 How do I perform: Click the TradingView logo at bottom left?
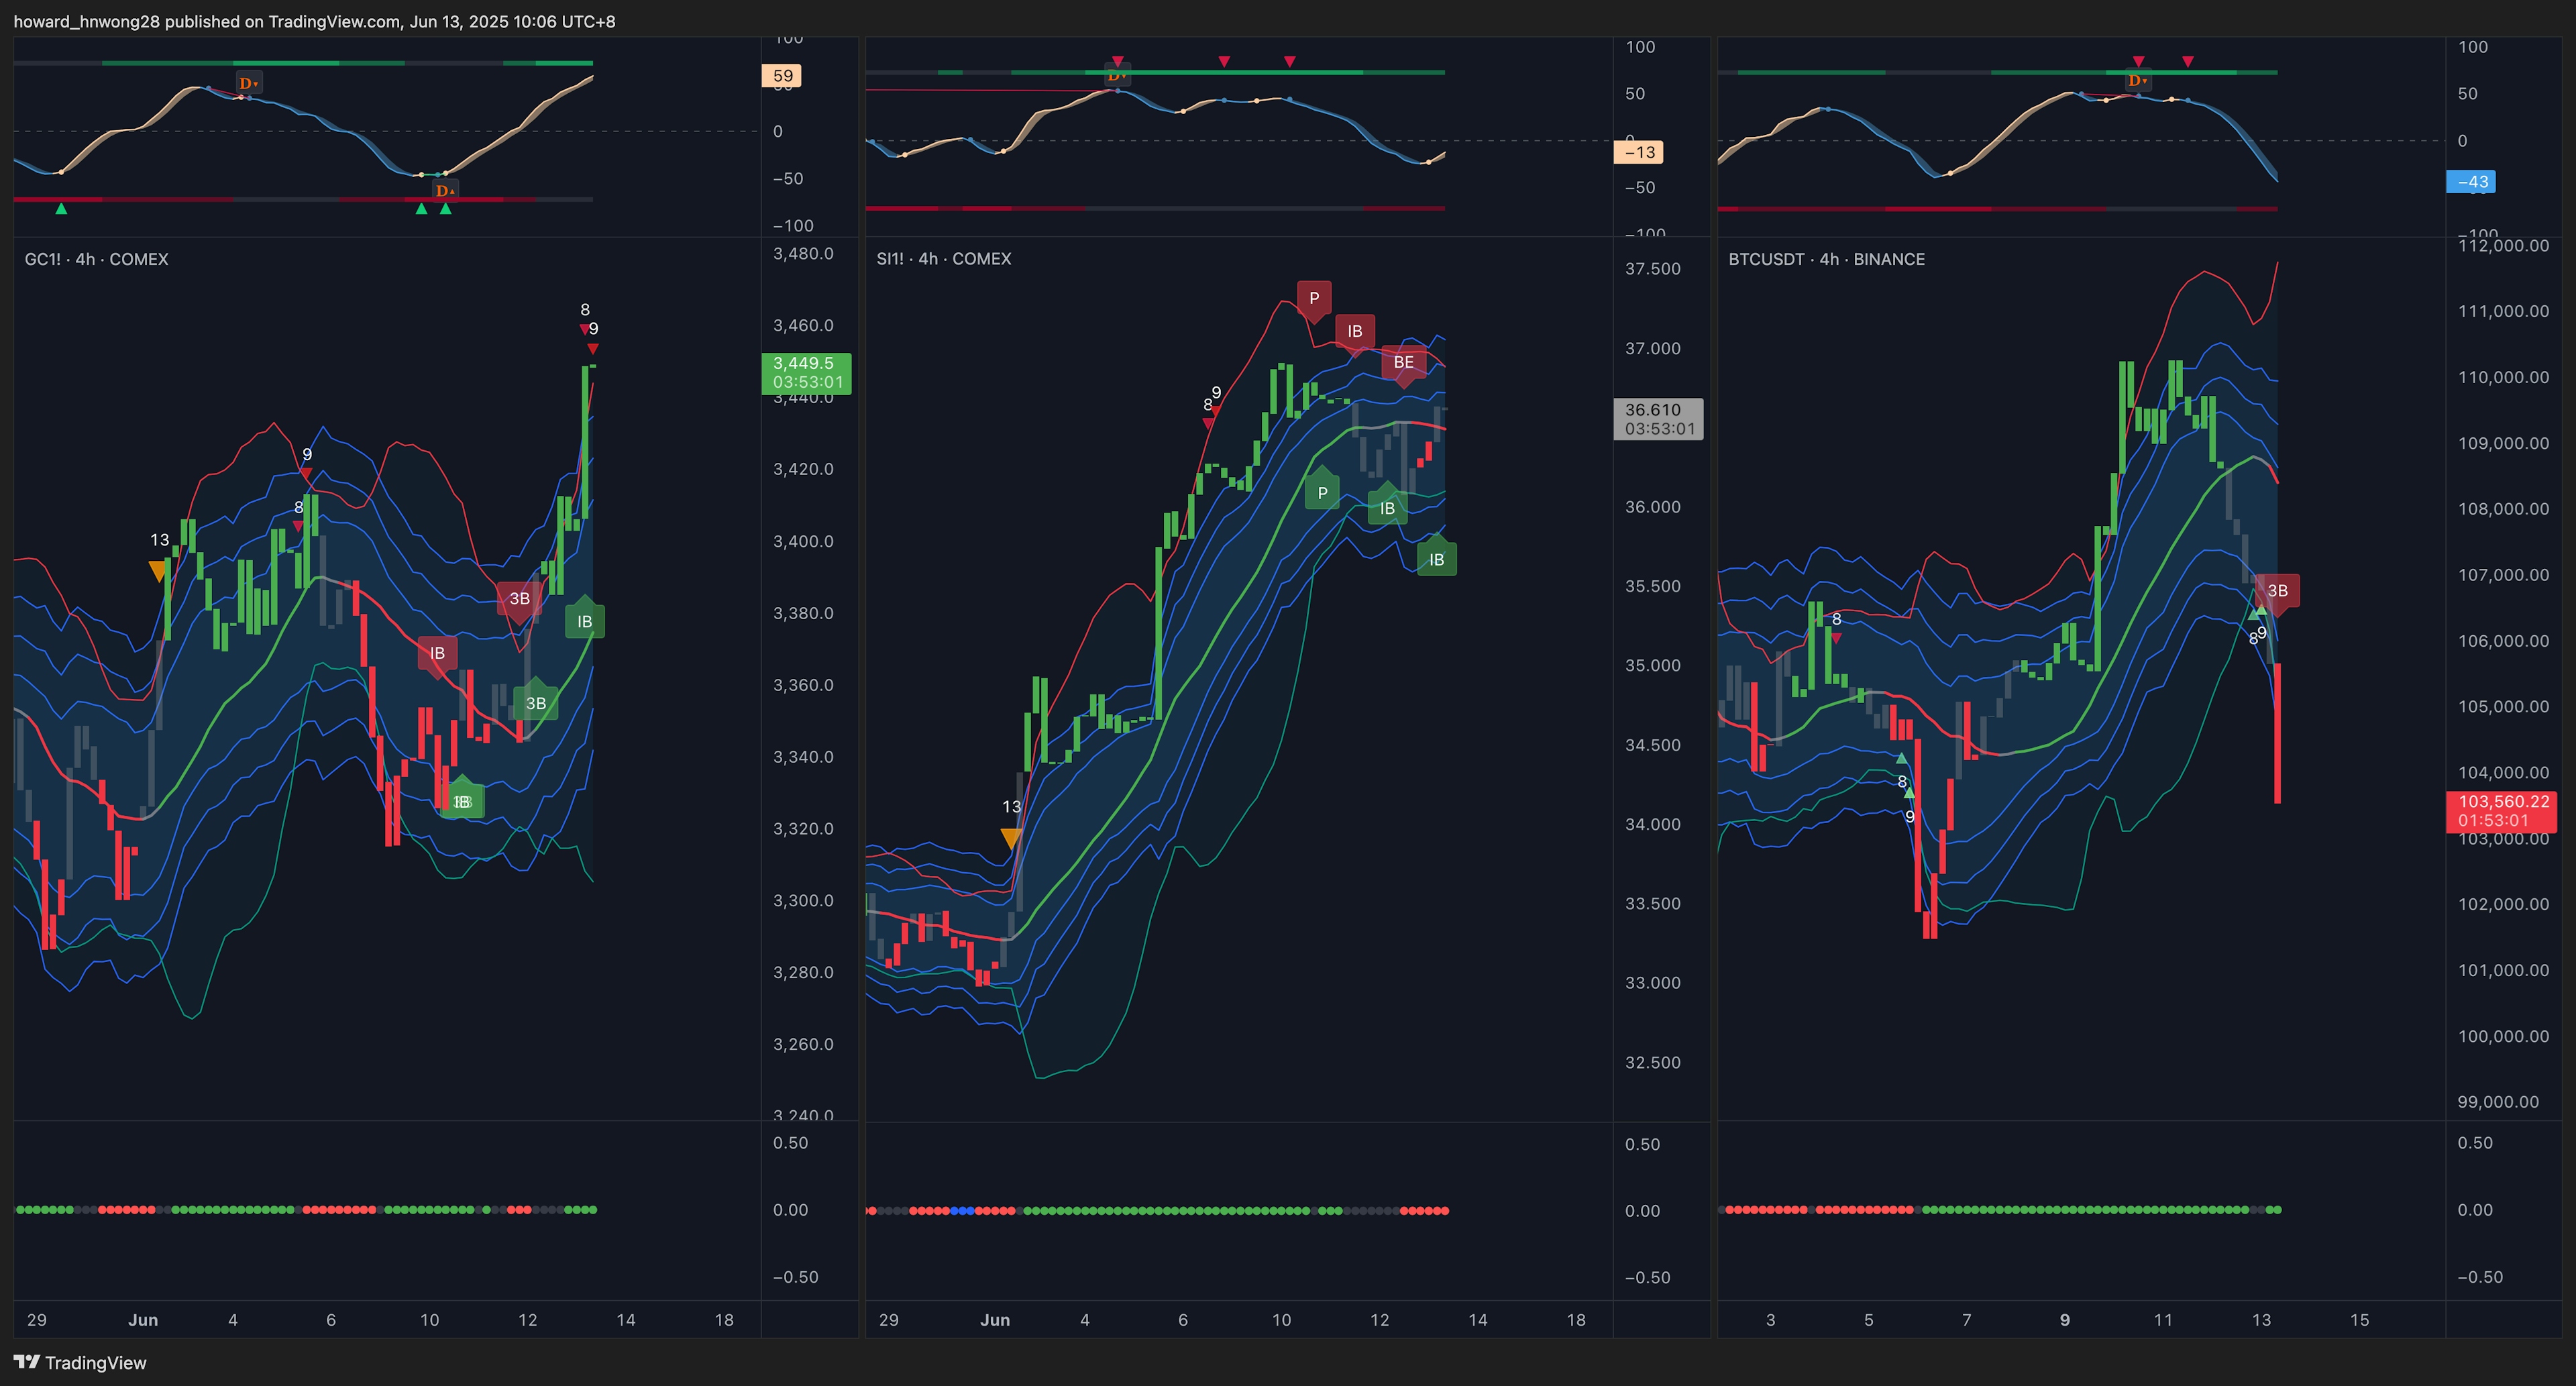click(80, 1362)
